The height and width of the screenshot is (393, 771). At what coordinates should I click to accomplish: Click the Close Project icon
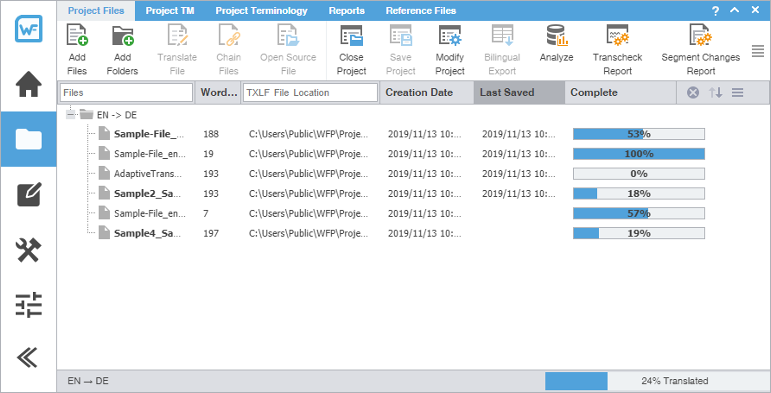pos(351,35)
